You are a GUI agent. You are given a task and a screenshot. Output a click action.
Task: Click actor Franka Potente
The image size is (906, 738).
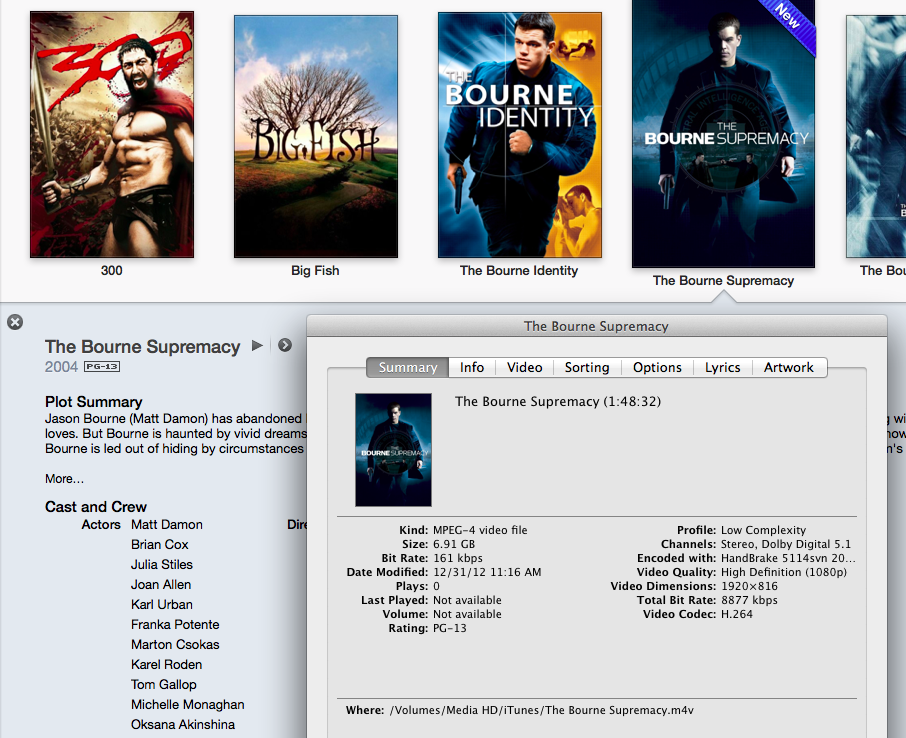coord(175,625)
